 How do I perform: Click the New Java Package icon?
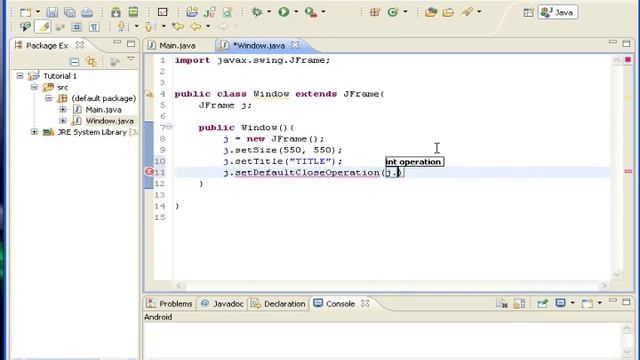pos(375,12)
